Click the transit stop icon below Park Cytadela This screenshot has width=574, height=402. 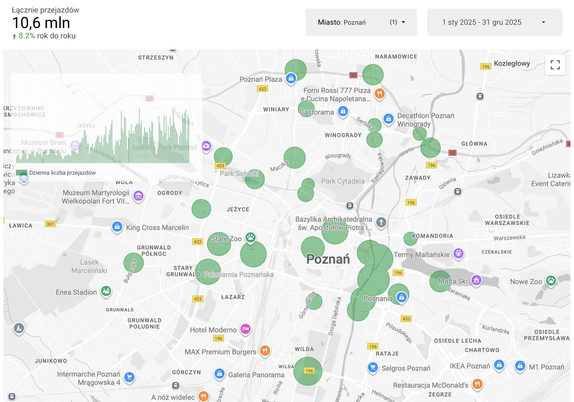point(350,205)
